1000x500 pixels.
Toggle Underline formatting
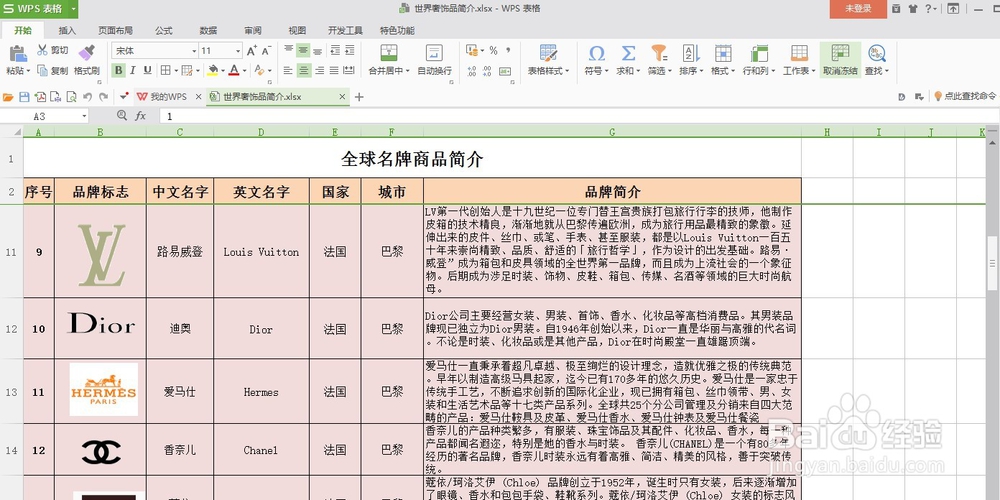coord(147,70)
